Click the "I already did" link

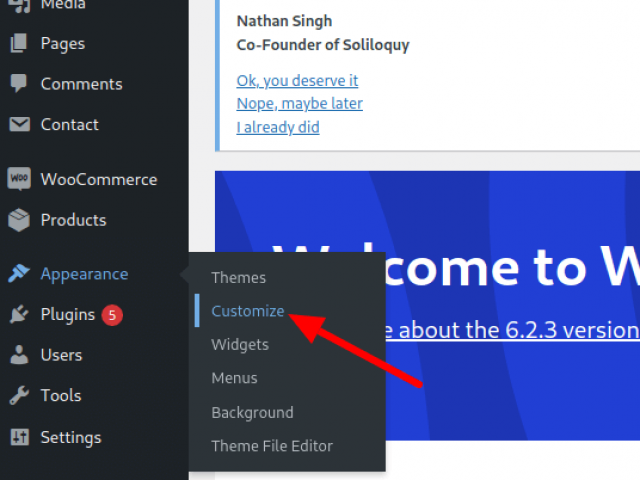pos(277,127)
